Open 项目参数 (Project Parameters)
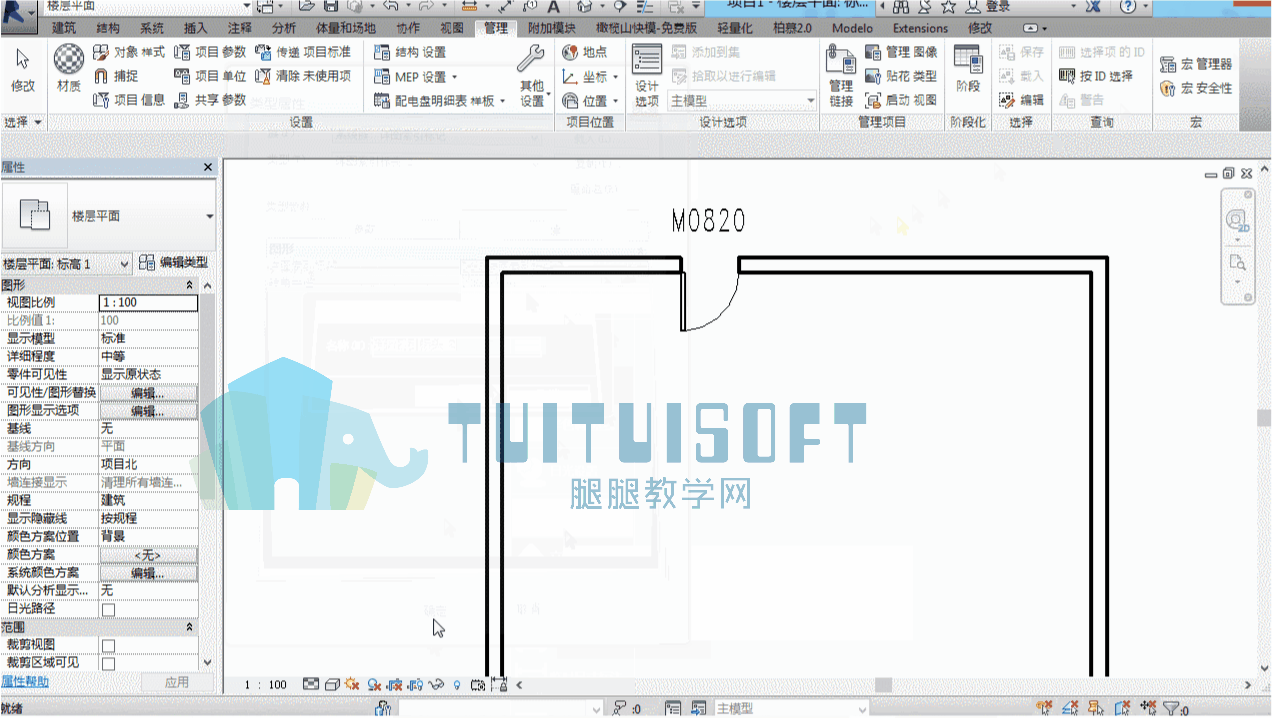The height and width of the screenshot is (718, 1272). [210, 52]
